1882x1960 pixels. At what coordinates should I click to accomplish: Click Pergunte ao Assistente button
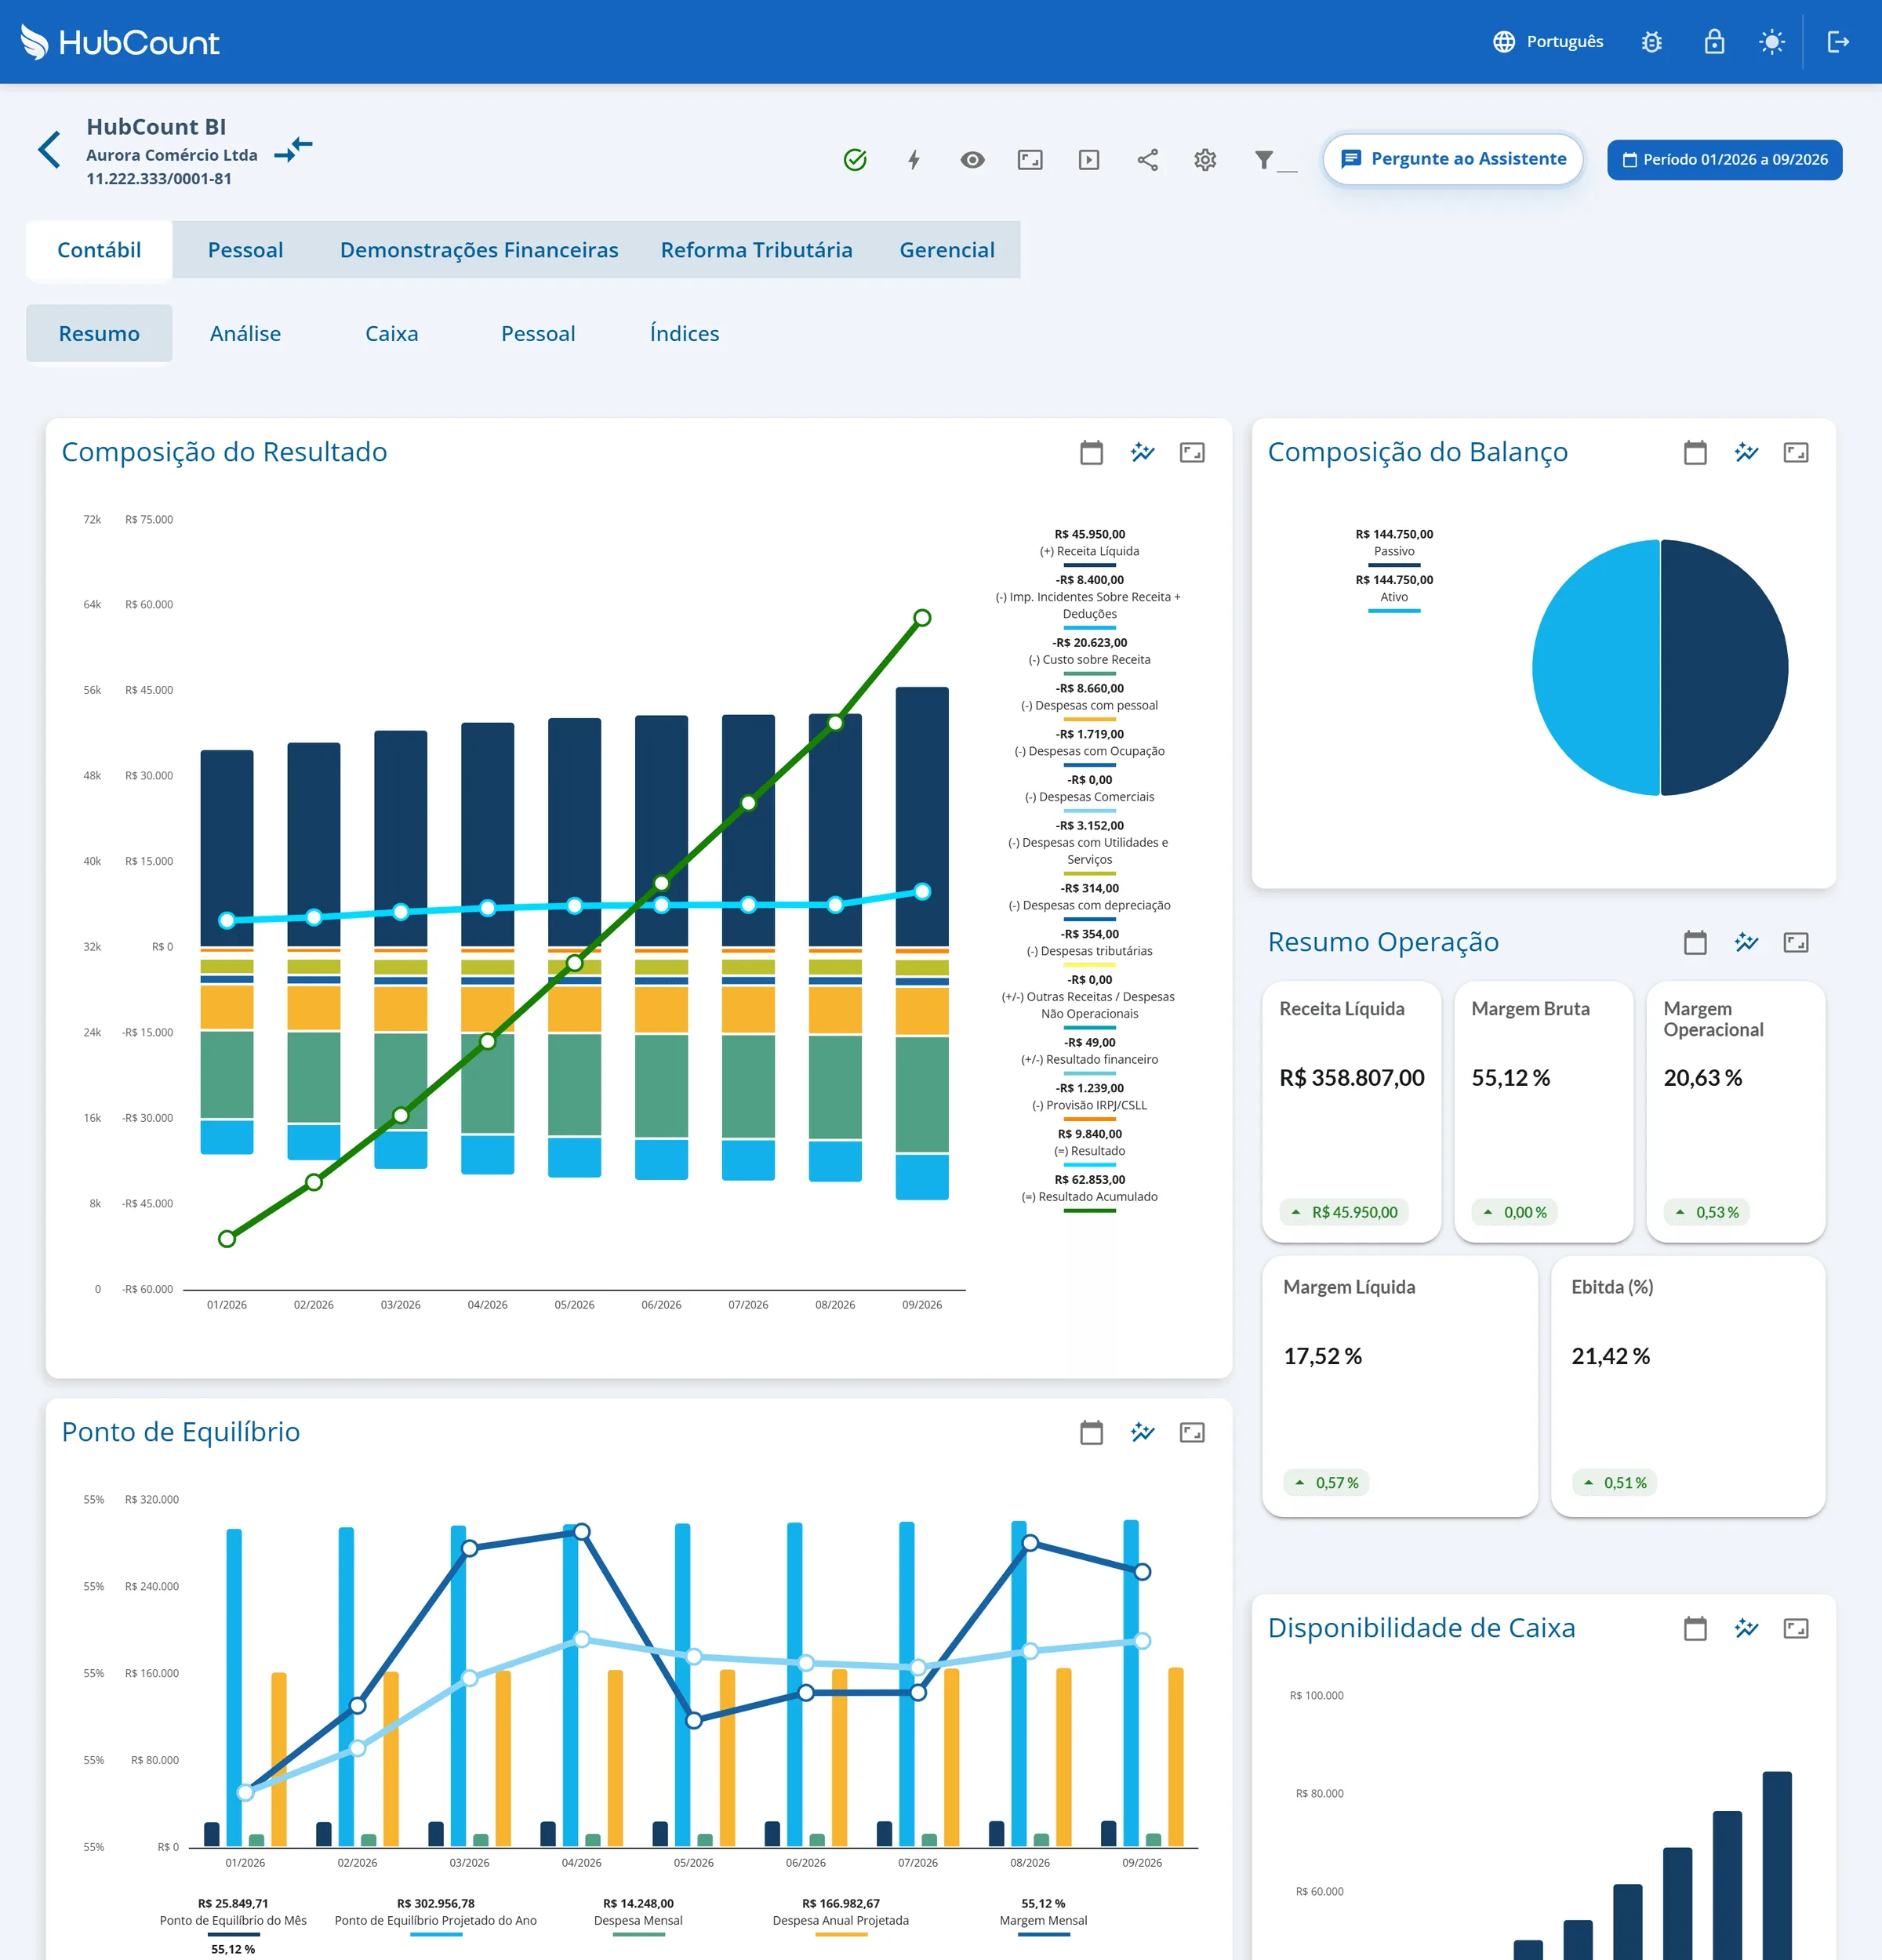tap(1453, 159)
